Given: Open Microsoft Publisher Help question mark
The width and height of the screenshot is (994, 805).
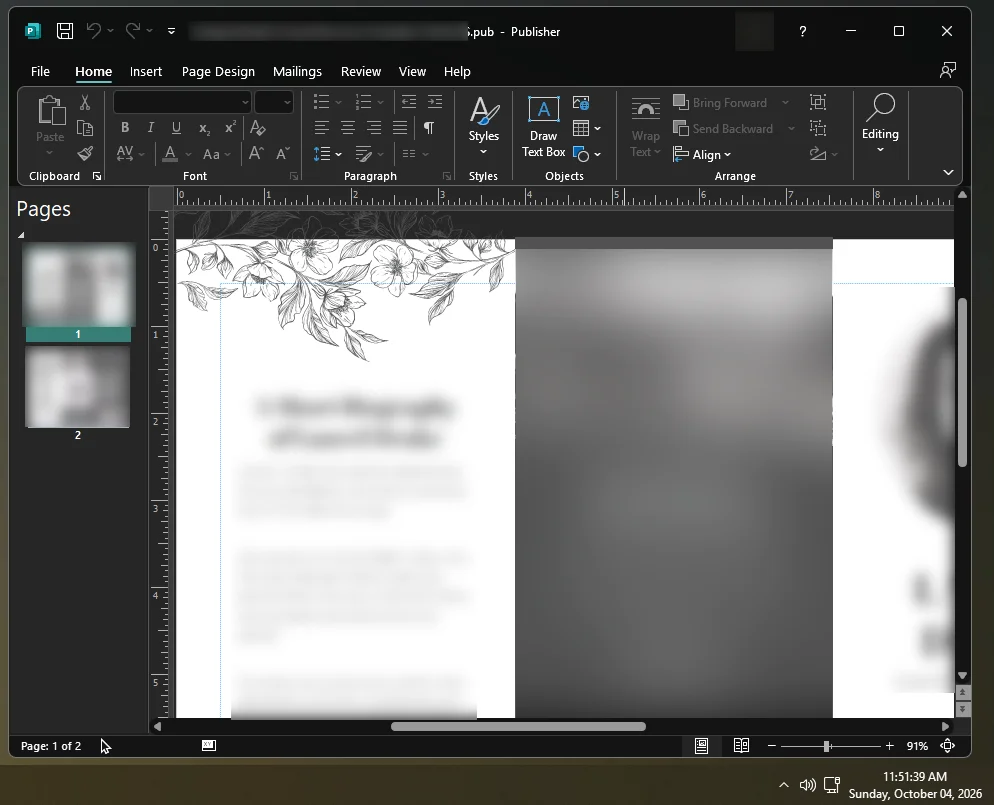Looking at the screenshot, I should pyautogui.click(x=803, y=31).
